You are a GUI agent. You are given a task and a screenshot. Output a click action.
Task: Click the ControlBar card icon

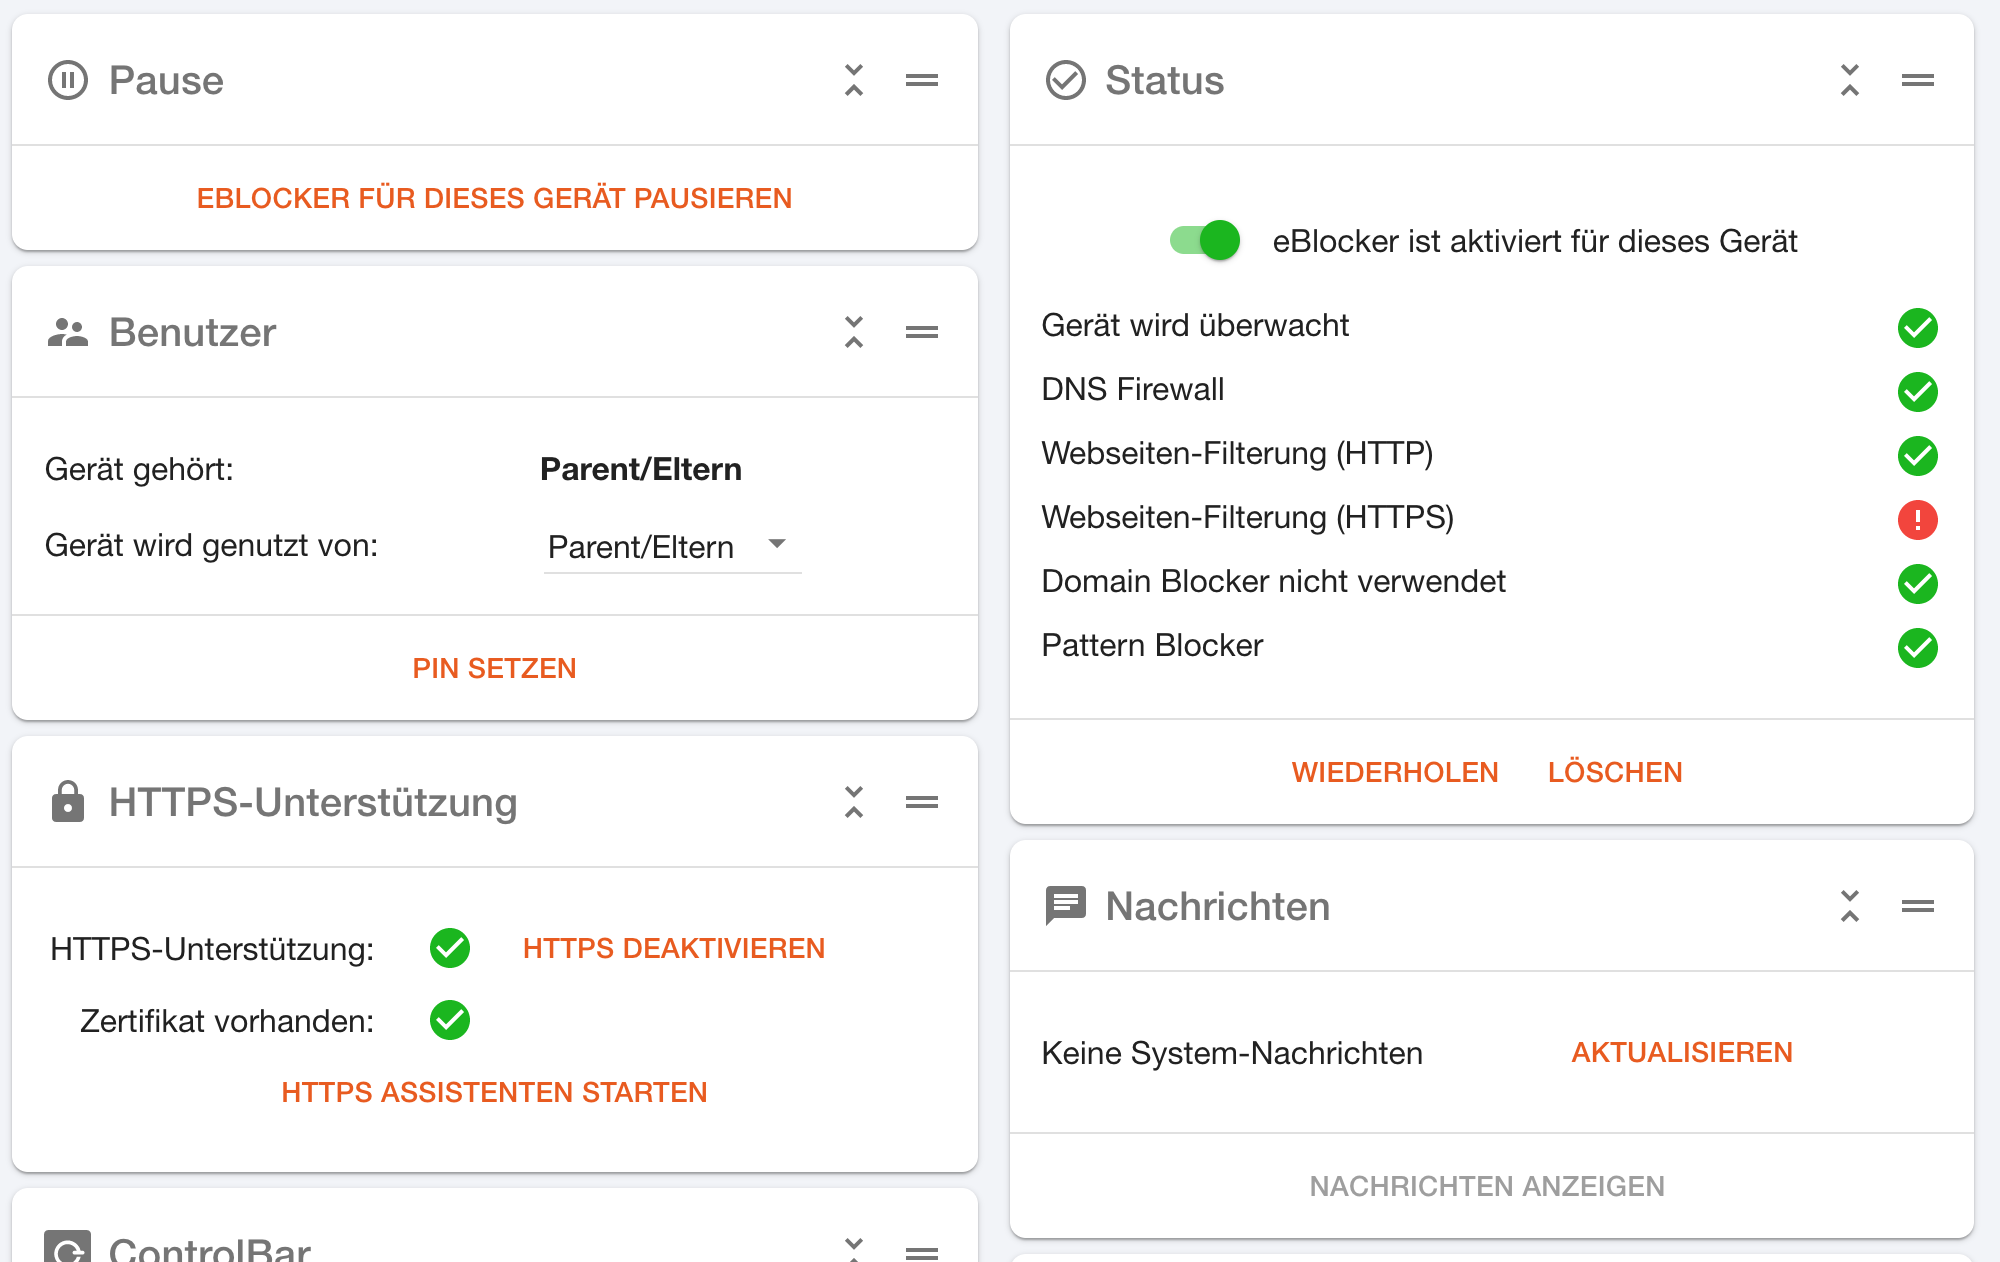coord(68,1248)
